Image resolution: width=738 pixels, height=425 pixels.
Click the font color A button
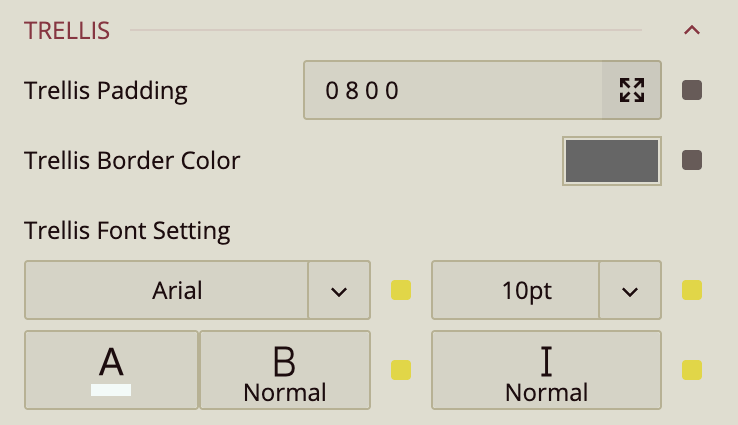point(111,369)
